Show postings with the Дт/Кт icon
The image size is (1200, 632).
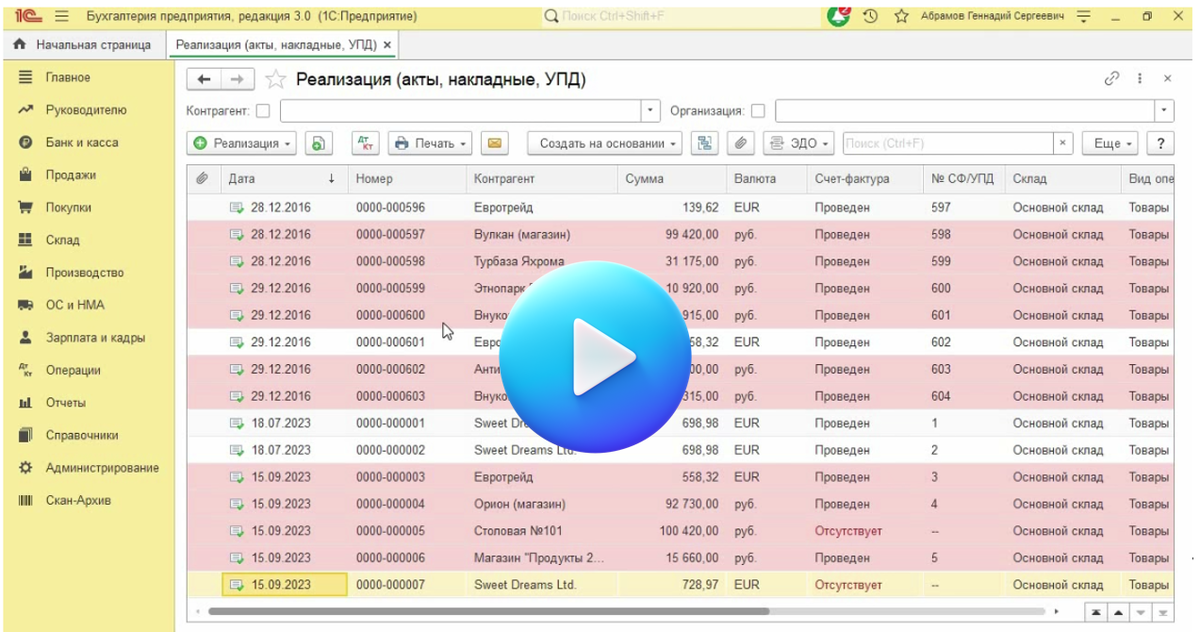(366, 143)
